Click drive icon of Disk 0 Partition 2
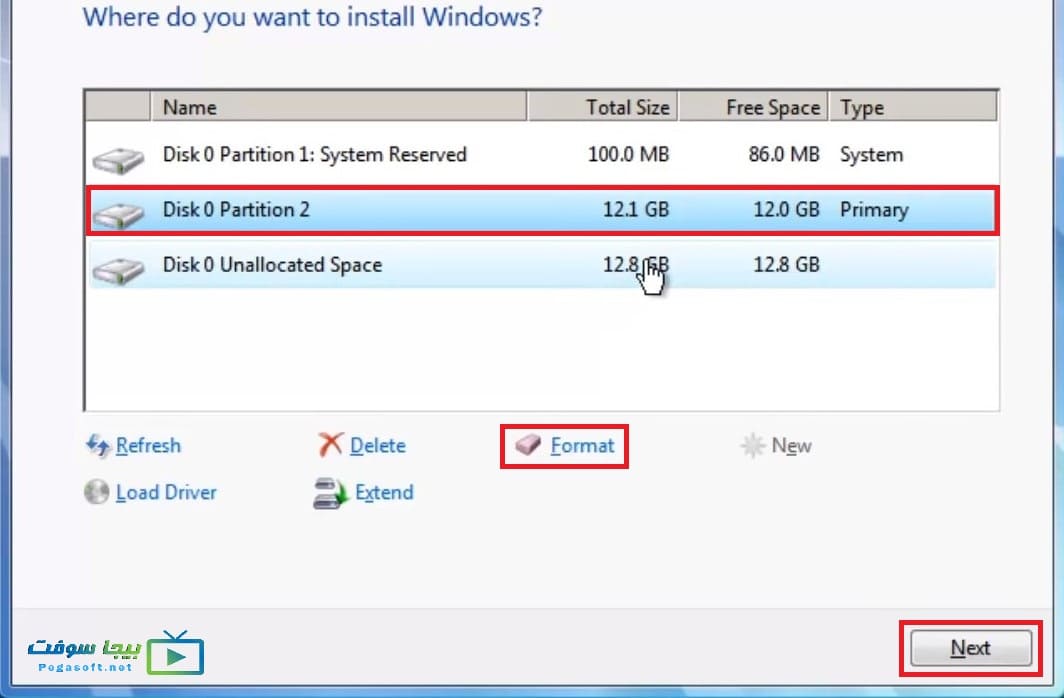 [118, 215]
